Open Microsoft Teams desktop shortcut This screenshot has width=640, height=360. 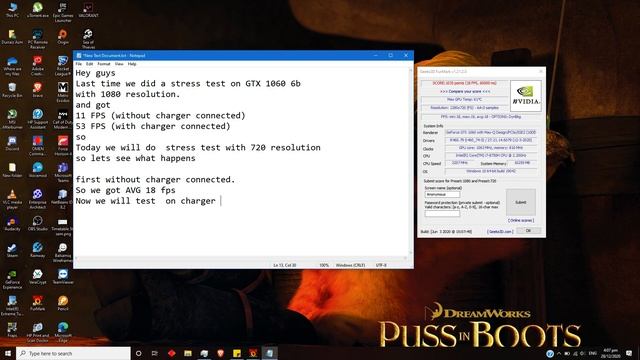pyautogui.click(x=63, y=172)
